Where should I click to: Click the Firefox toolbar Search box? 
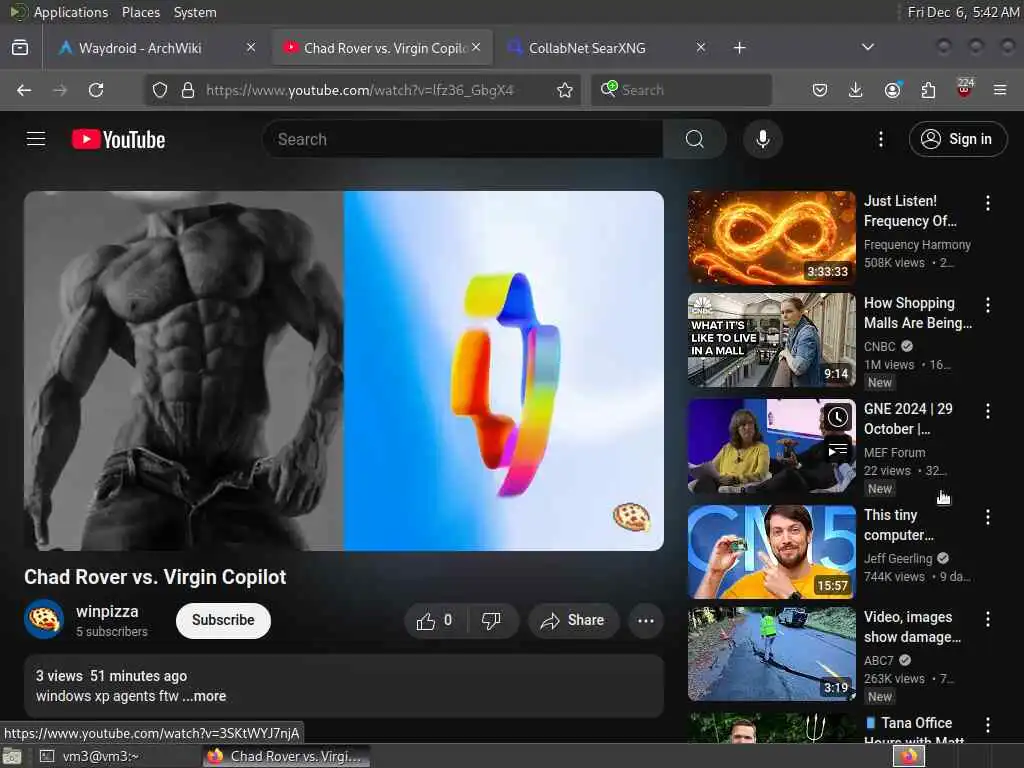click(681, 90)
